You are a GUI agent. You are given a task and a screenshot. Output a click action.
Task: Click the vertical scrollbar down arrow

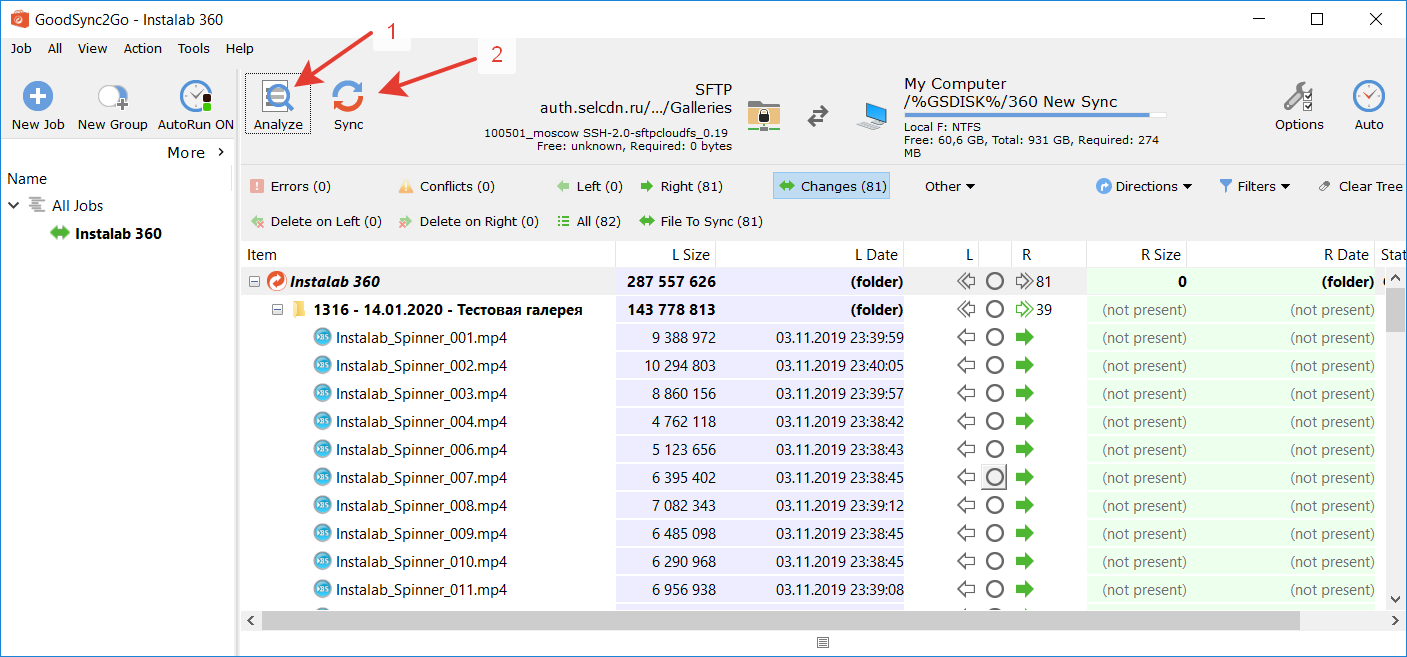click(x=1396, y=599)
